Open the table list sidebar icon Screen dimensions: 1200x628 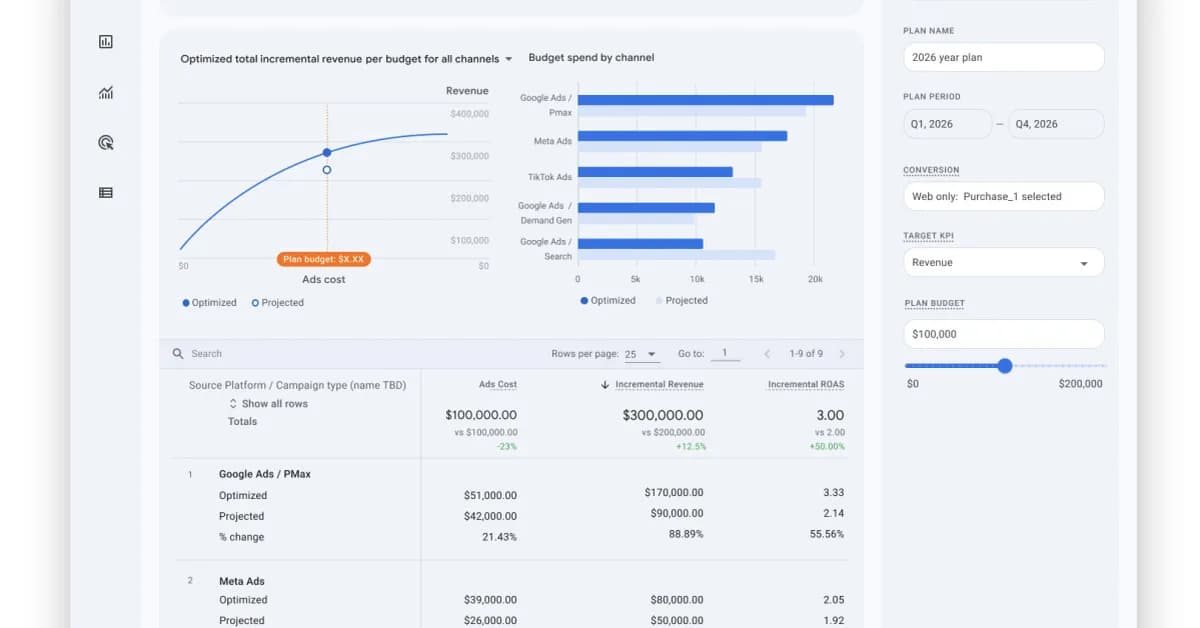coord(106,192)
